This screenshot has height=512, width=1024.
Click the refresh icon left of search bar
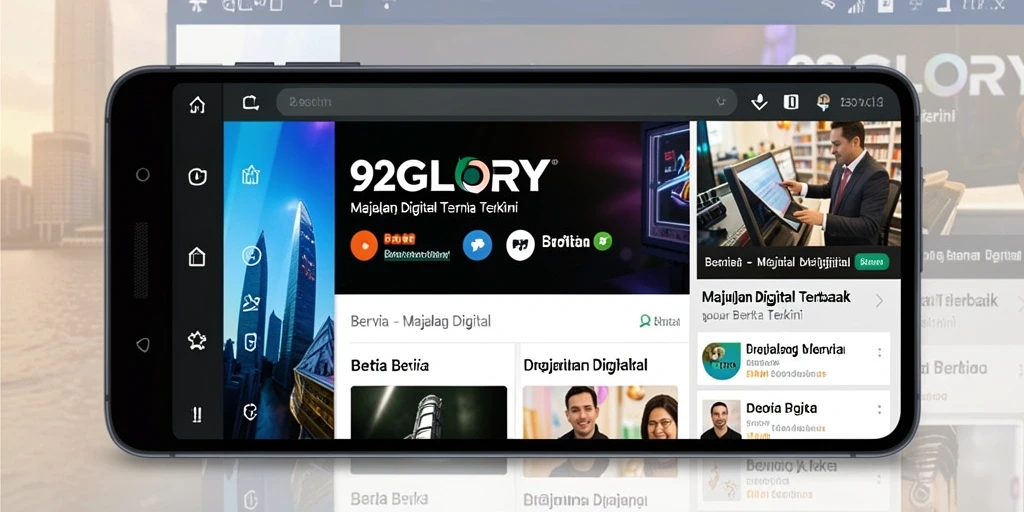pyautogui.click(x=251, y=103)
